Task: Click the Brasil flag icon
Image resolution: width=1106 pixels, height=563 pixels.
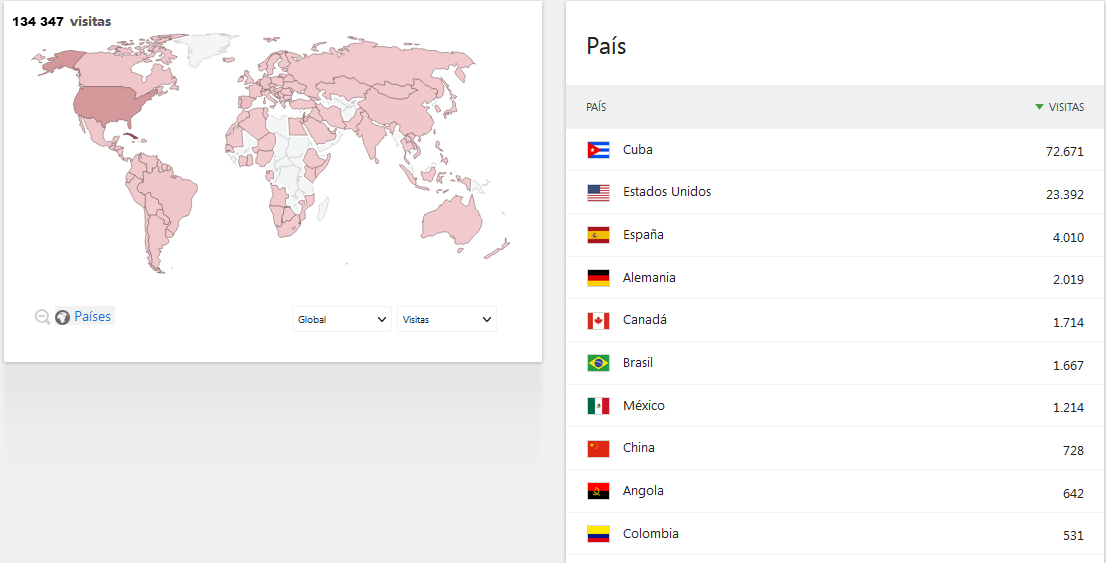Action: click(598, 363)
